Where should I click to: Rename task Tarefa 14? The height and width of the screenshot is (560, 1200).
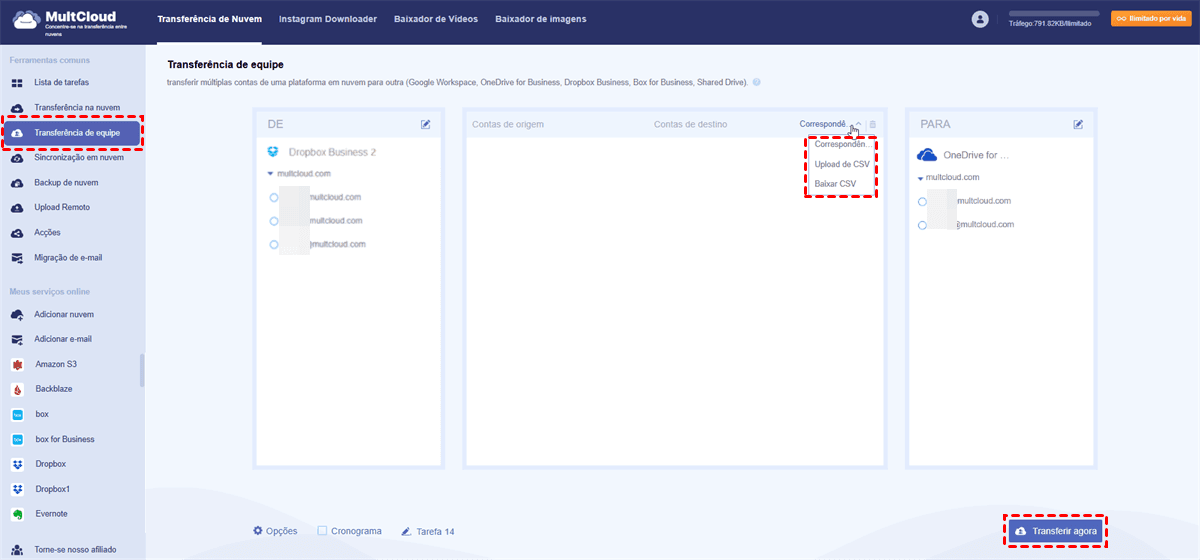pos(428,531)
